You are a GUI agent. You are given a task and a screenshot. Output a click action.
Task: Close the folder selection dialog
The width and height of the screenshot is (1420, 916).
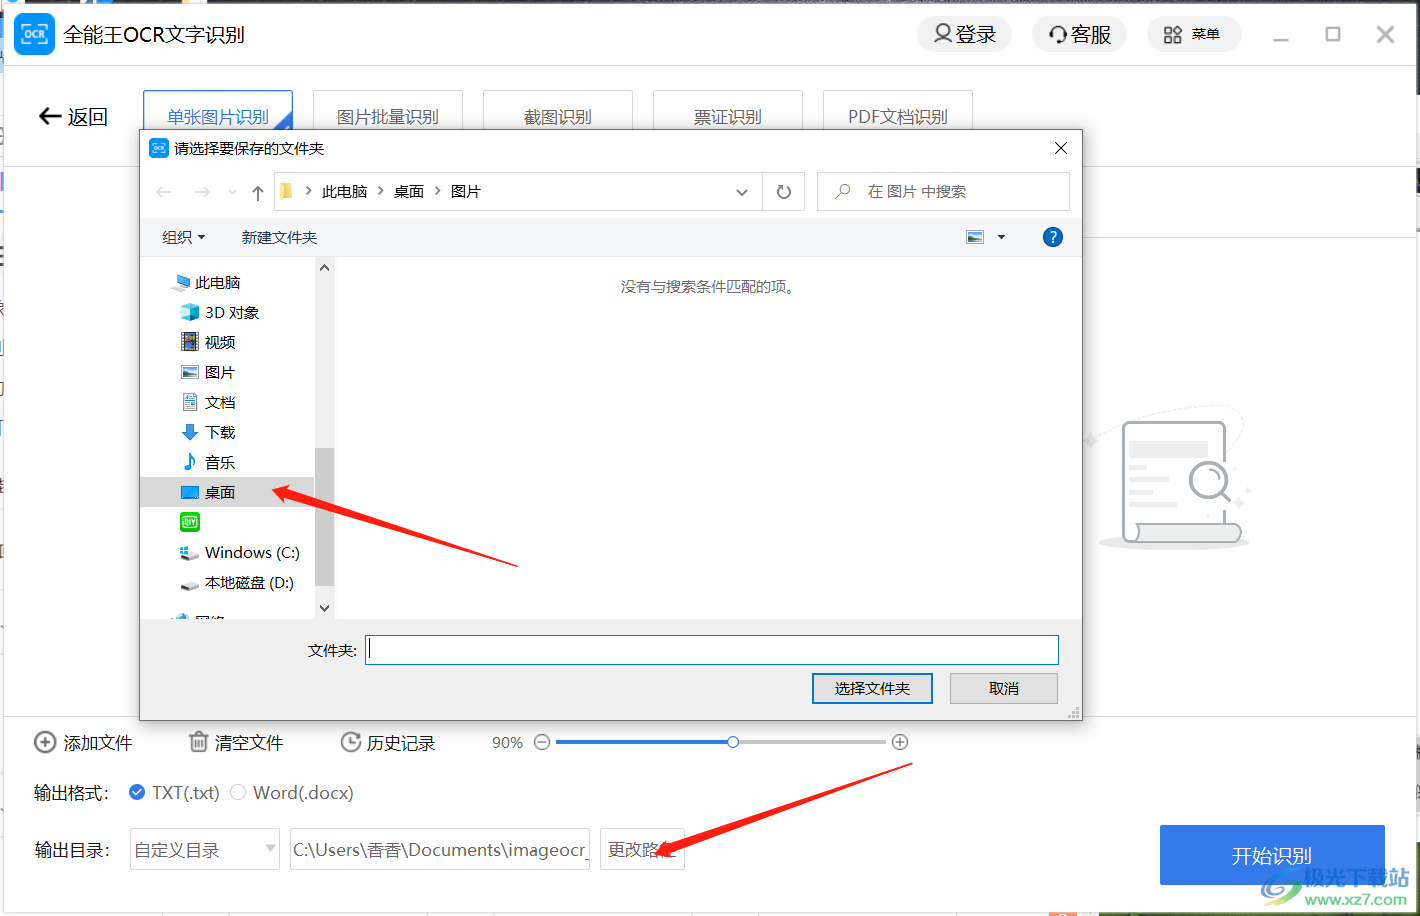point(1061,148)
